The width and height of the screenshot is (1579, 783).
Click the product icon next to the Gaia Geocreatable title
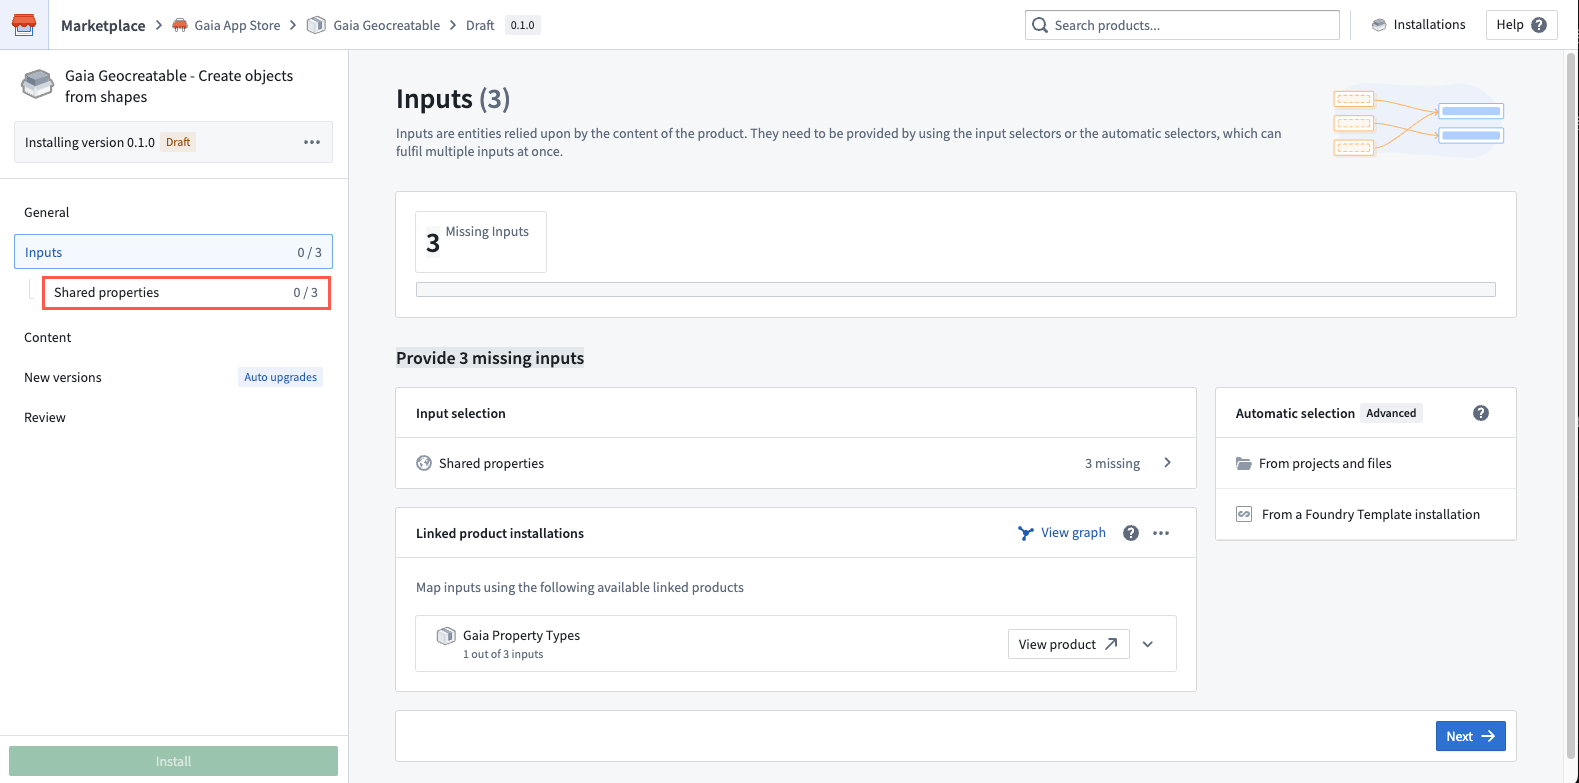(38, 84)
